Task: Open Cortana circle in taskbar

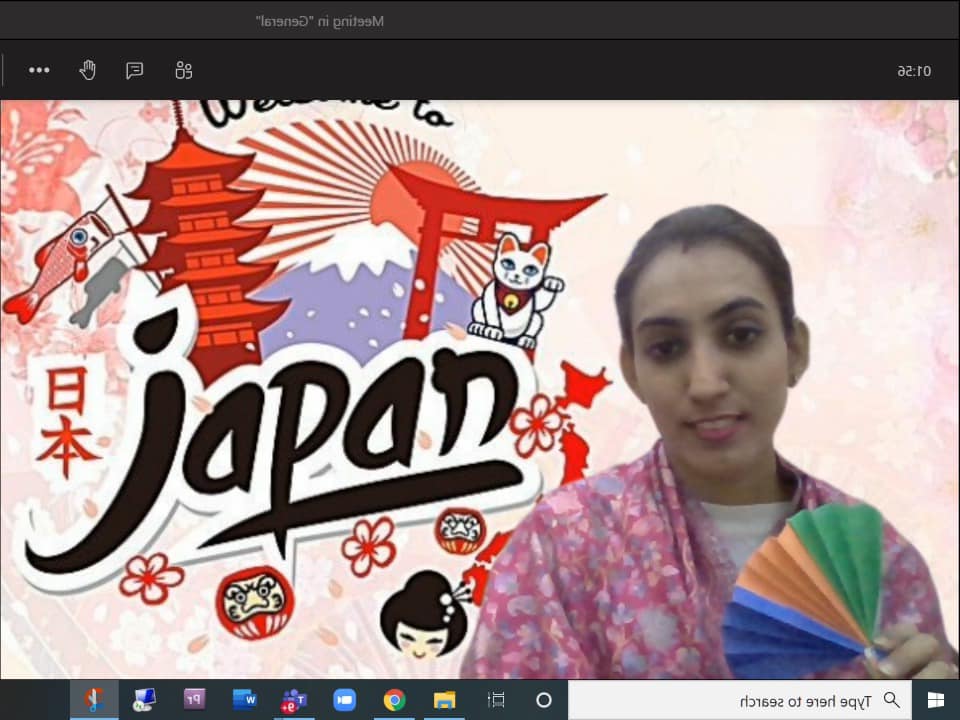Action: 544,700
